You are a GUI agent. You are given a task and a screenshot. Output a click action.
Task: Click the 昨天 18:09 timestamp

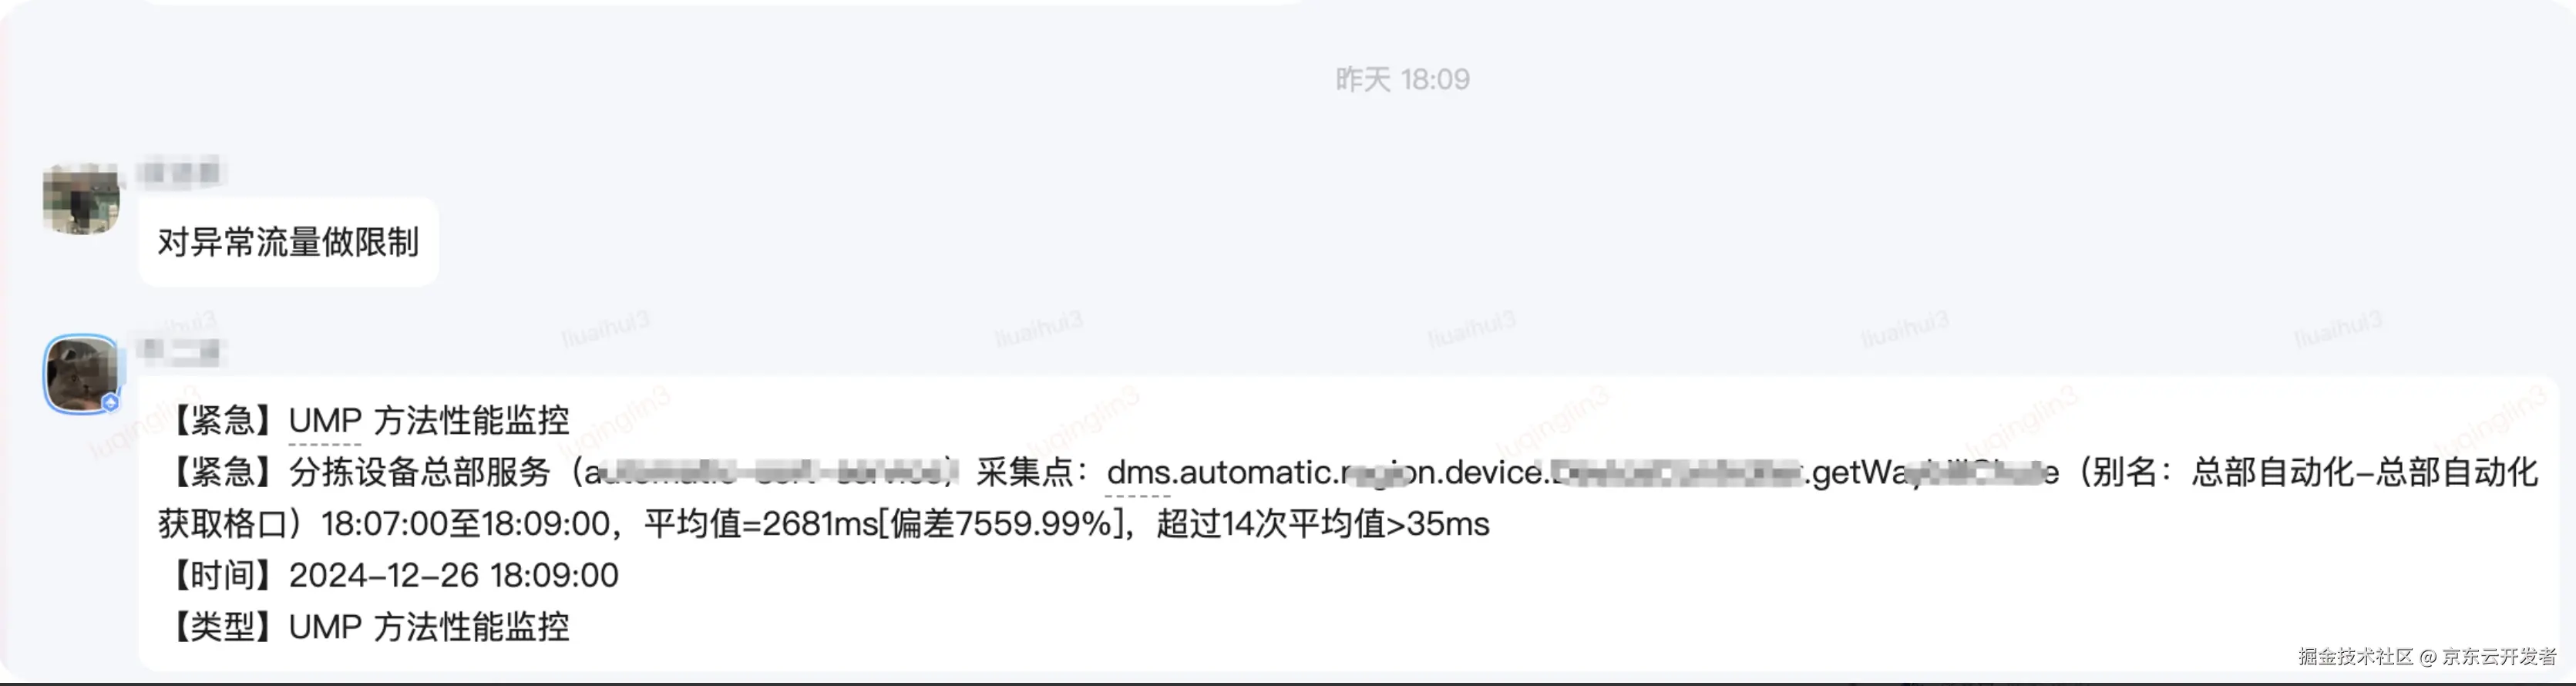pyautogui.click(x=1402, y=80)
